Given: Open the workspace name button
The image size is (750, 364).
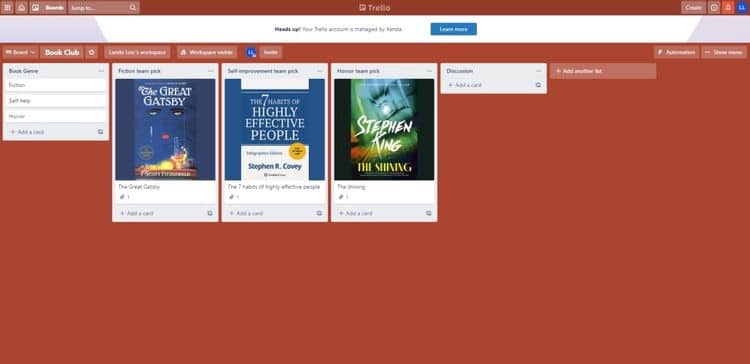Looking at the screenshot, I should pos(137,53).
